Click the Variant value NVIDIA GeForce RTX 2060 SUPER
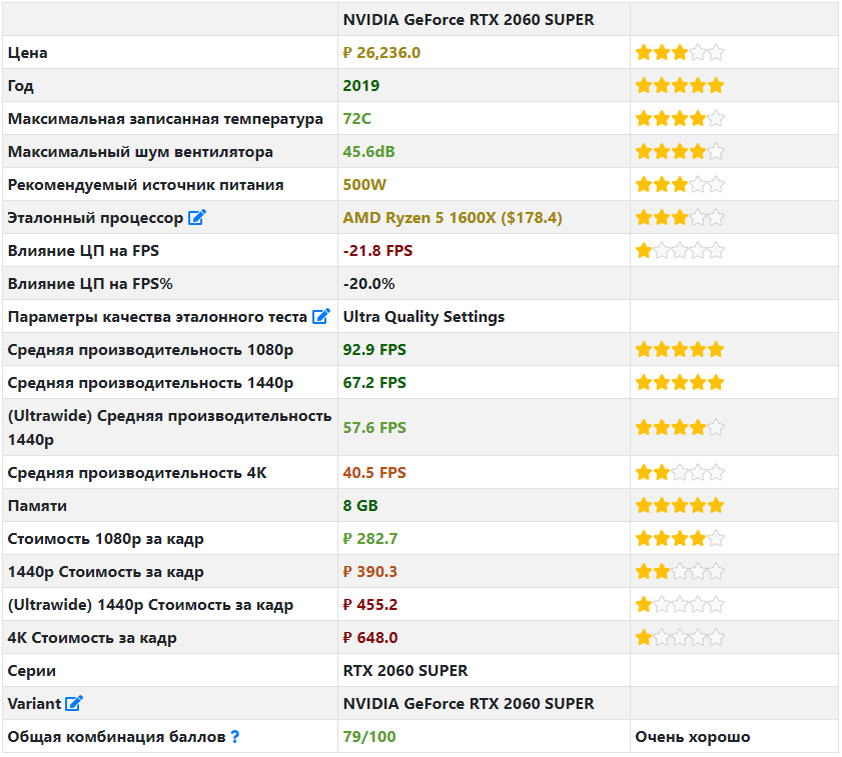842x757 pixels. click(x=469, y=703)
